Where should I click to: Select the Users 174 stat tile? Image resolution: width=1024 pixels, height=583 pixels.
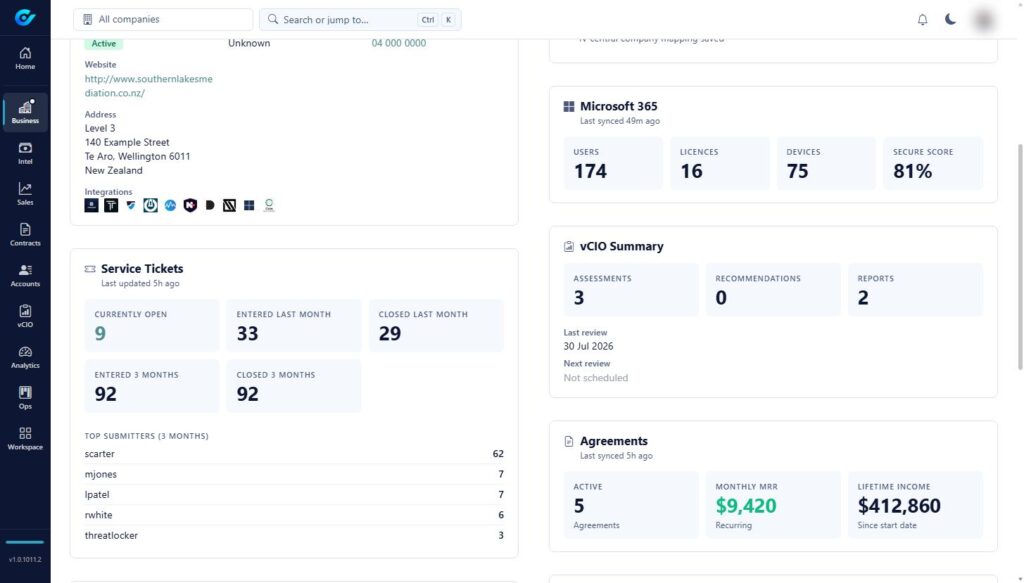point(613,163)
